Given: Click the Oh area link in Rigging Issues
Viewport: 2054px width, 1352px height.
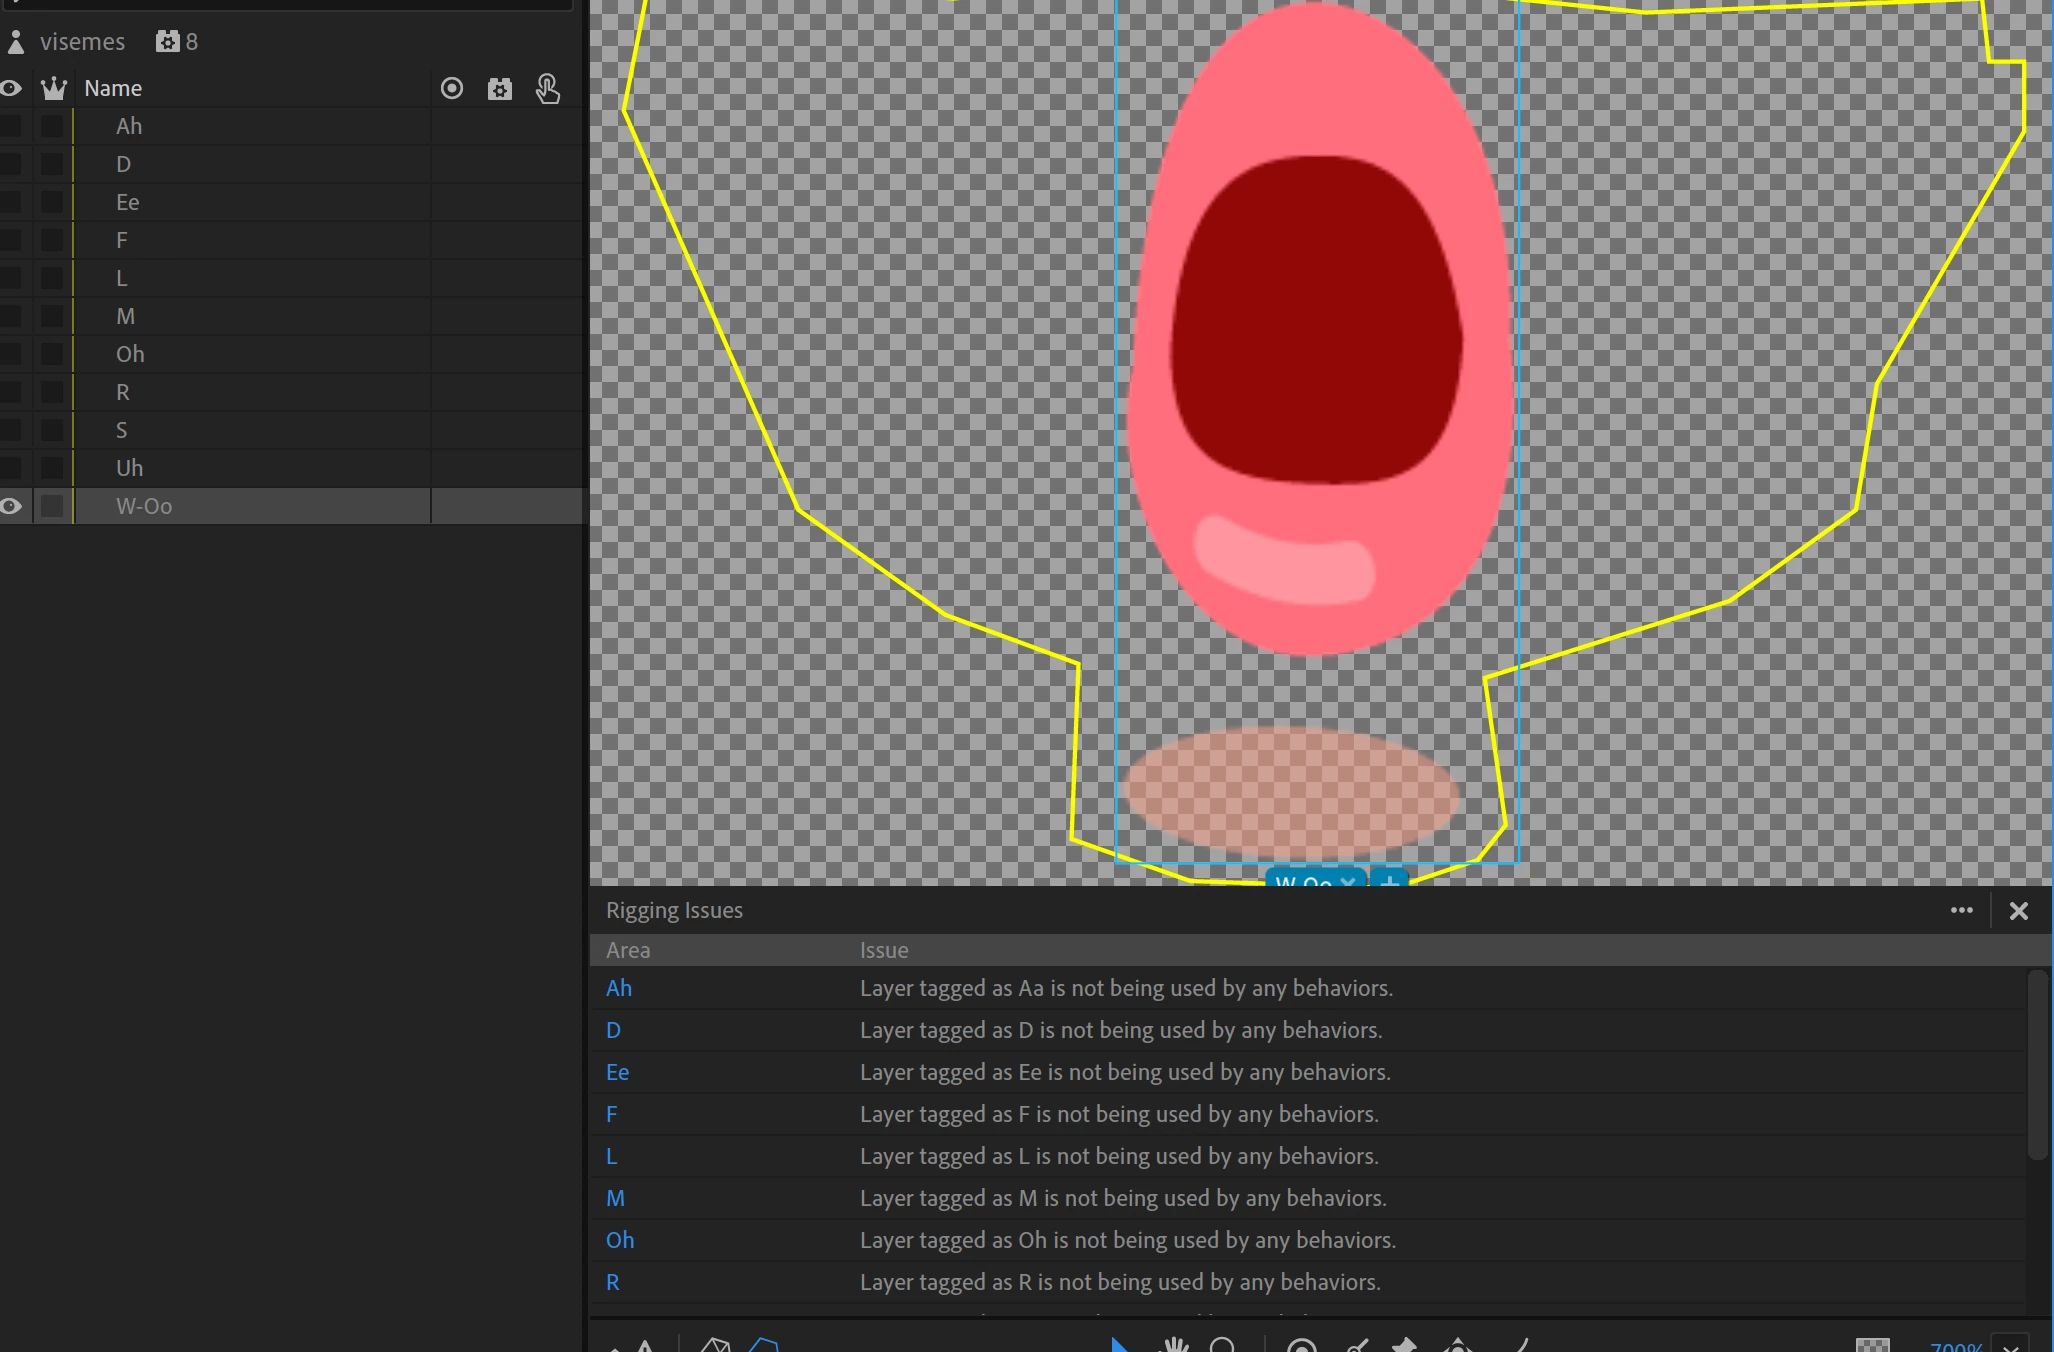Looking at the screenshot, I should [x=620, y=1240].
